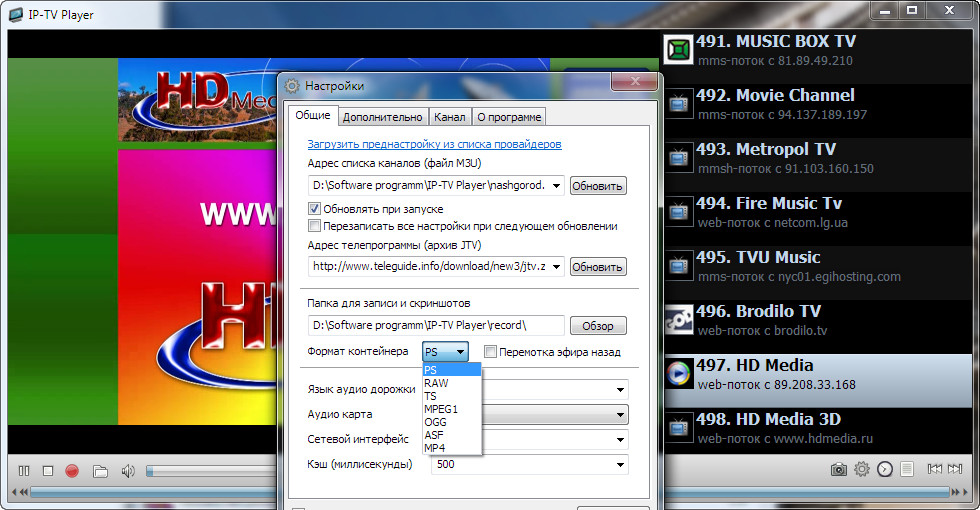Click the IP-TV Player title bar icon
The image size is (980, 510).
[16, 14]
